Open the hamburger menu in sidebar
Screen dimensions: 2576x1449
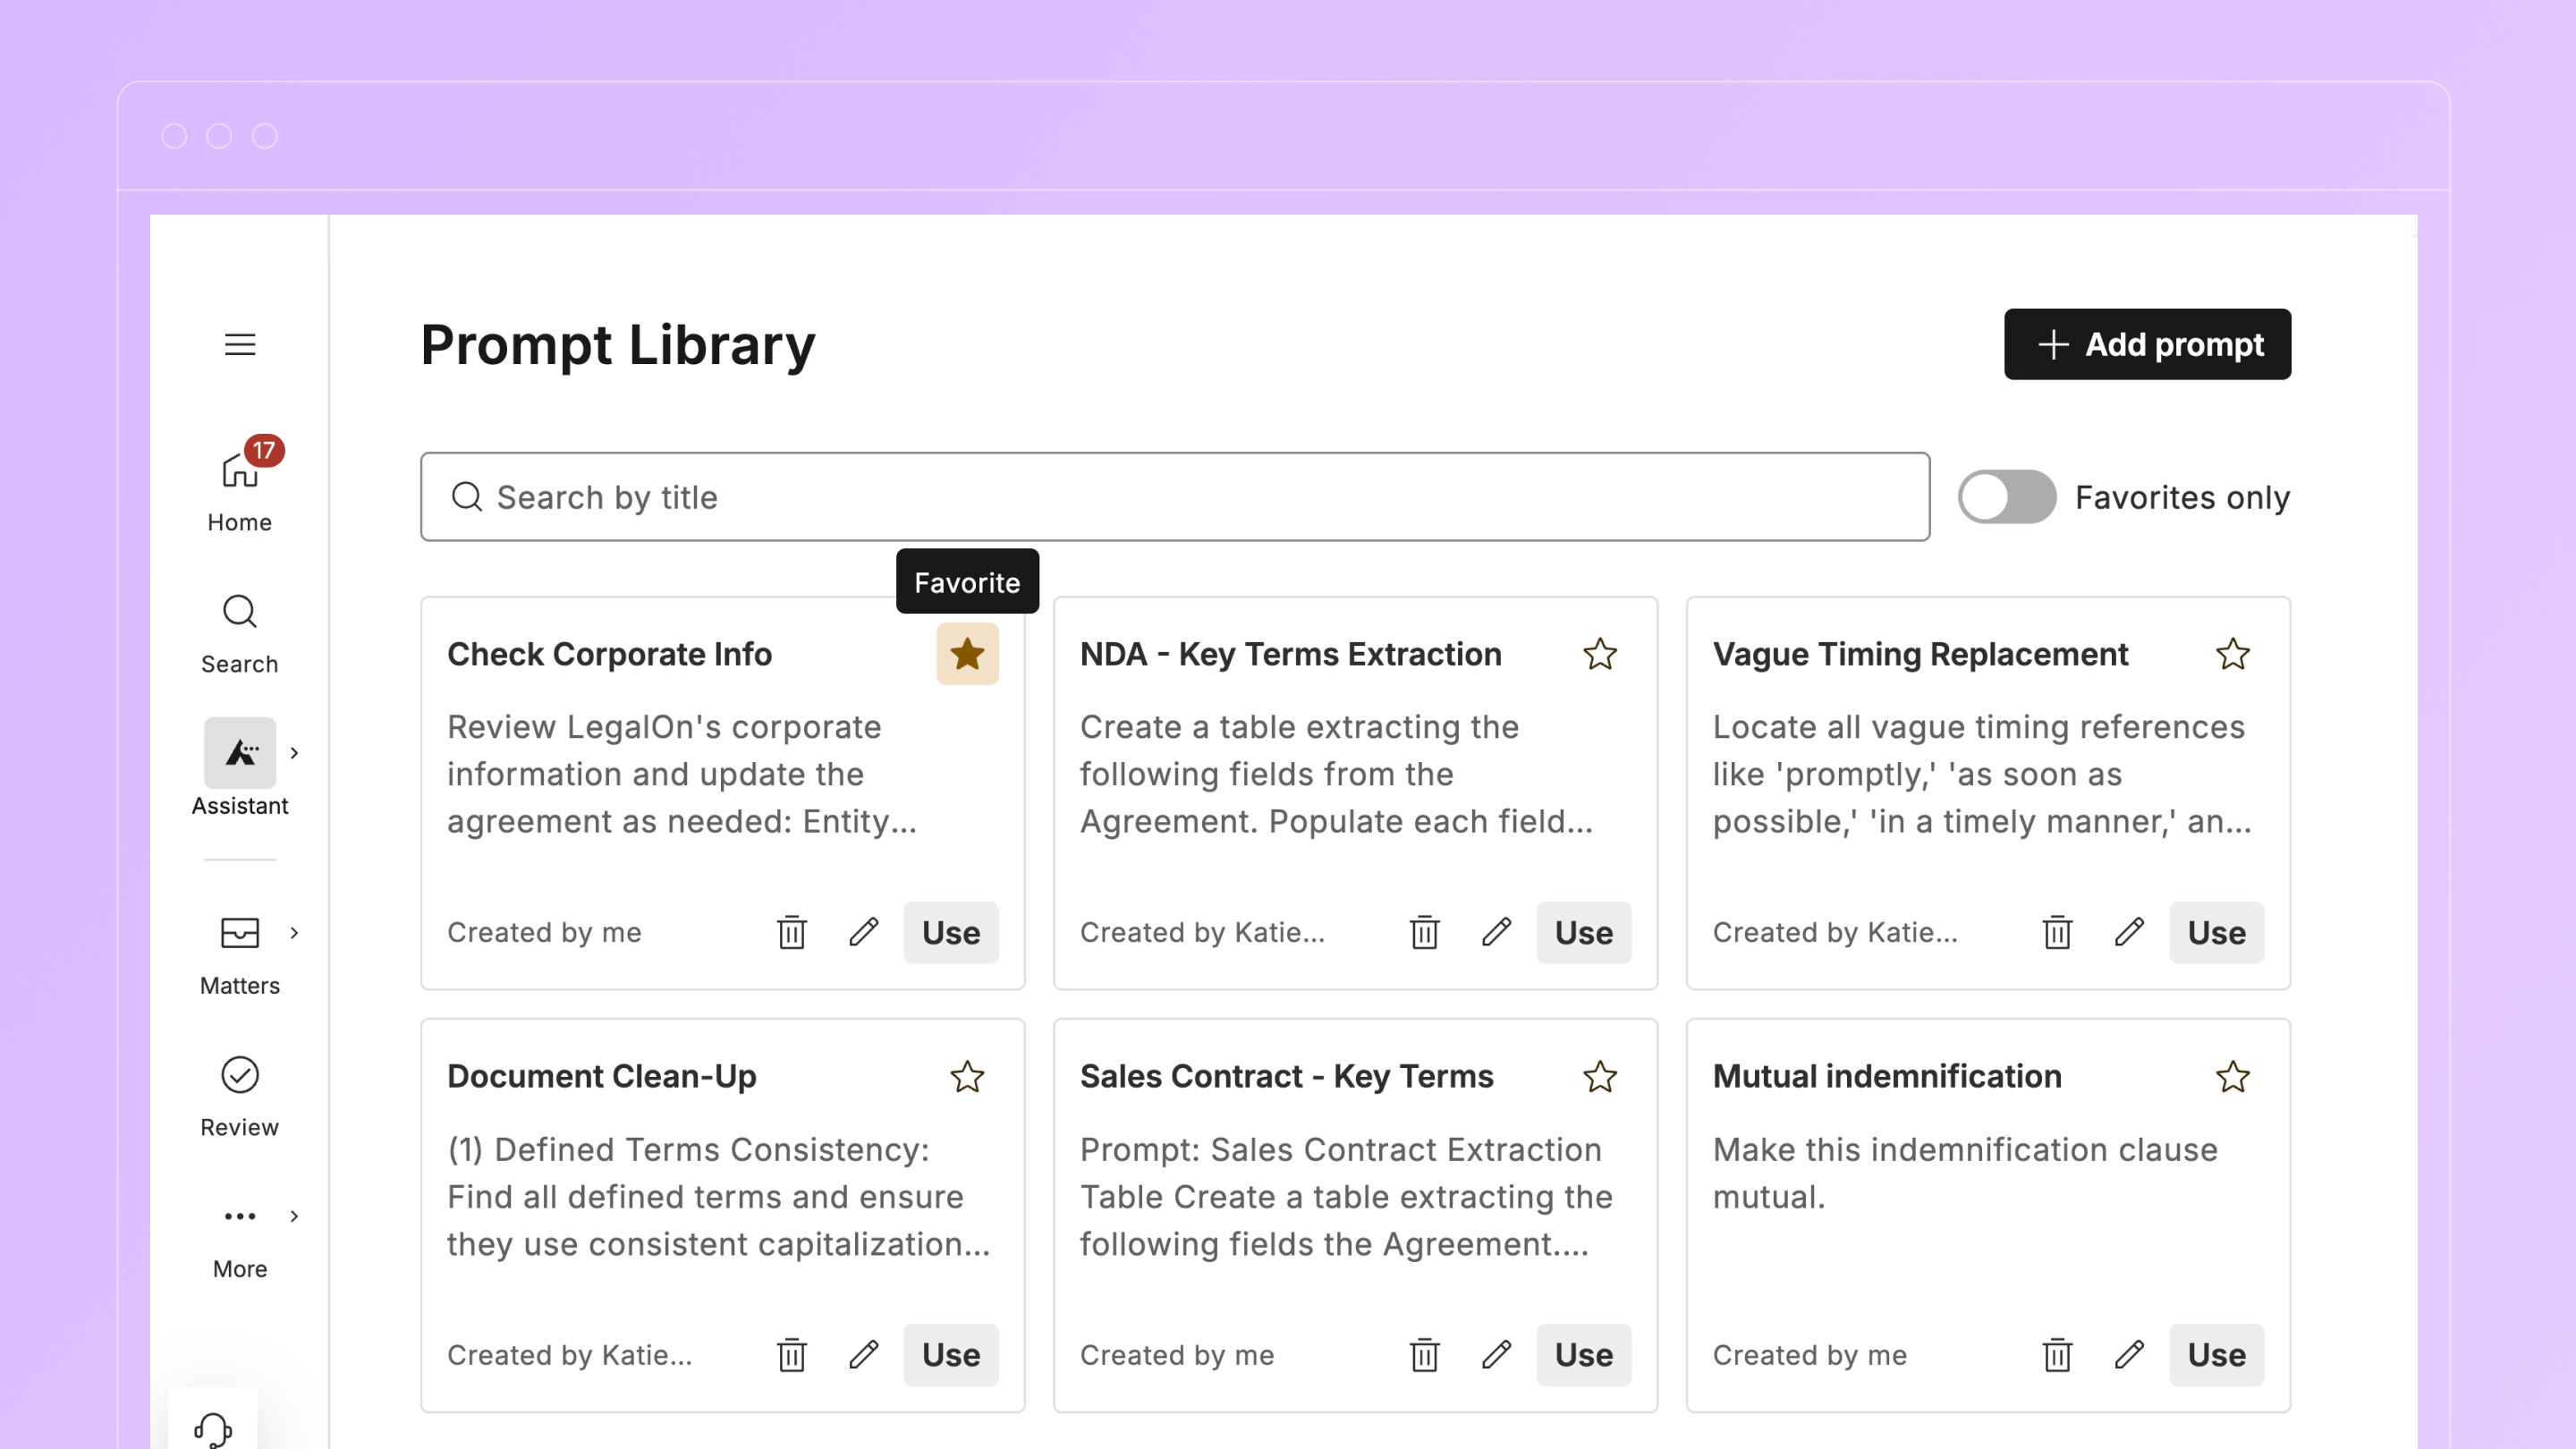tap(239, 345)
